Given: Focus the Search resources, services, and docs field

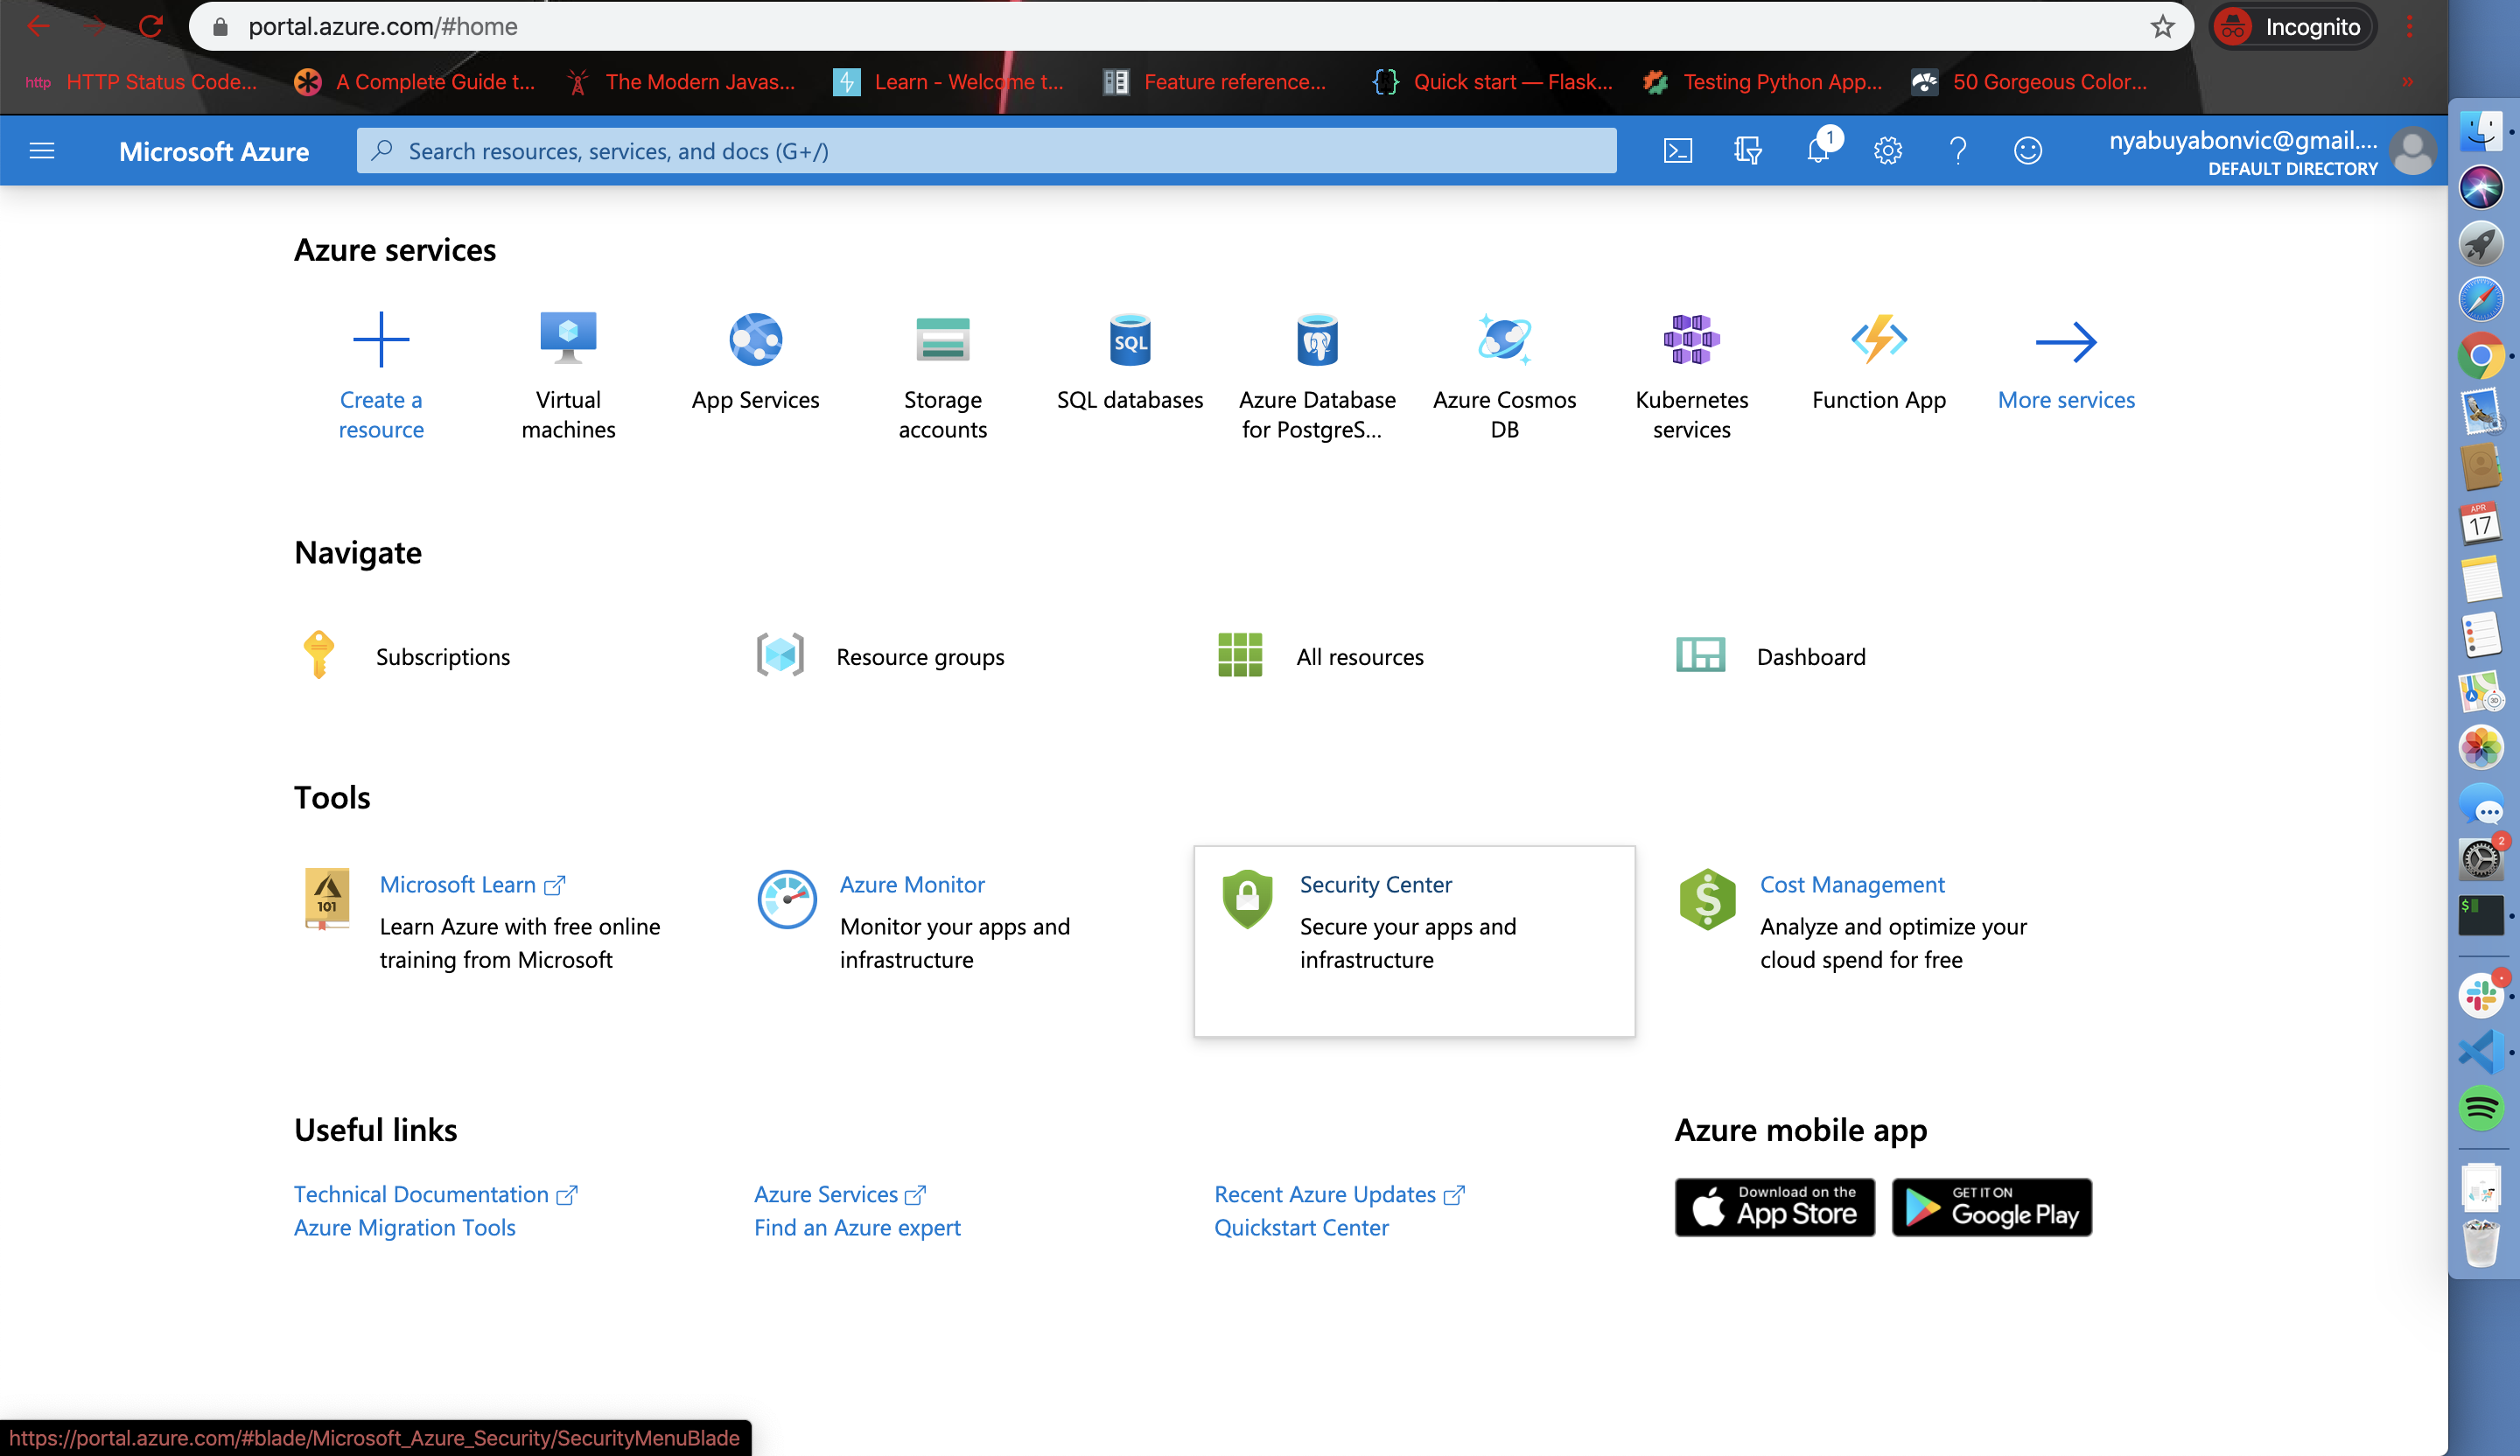Looking at the screenshot, I should point(986,151).
